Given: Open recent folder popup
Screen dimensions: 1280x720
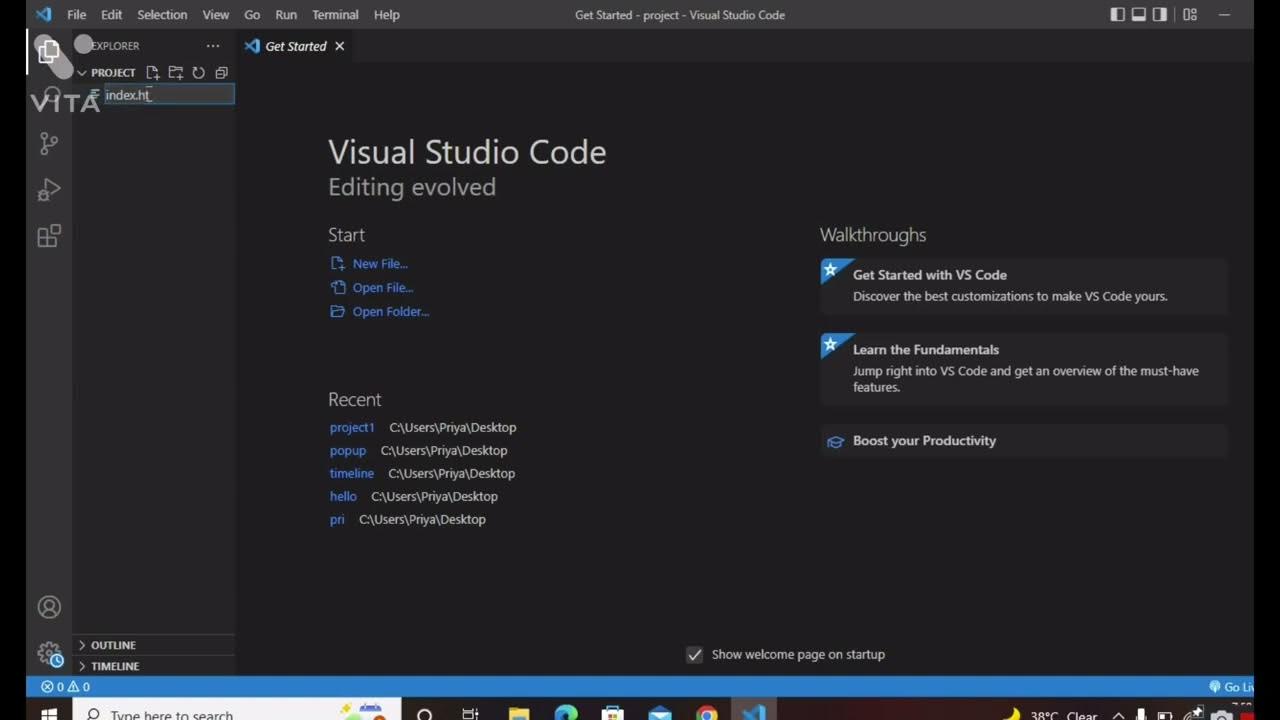Looking at the screenshot, I should pyautogui.click(x=348, y=451).
